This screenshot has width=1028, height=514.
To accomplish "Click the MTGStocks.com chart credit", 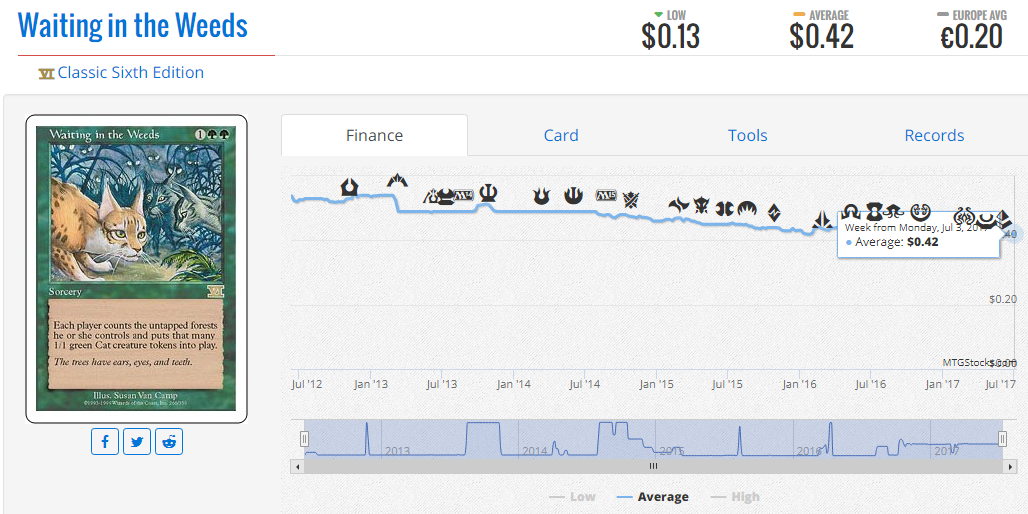I will click(x=979, y=362).
